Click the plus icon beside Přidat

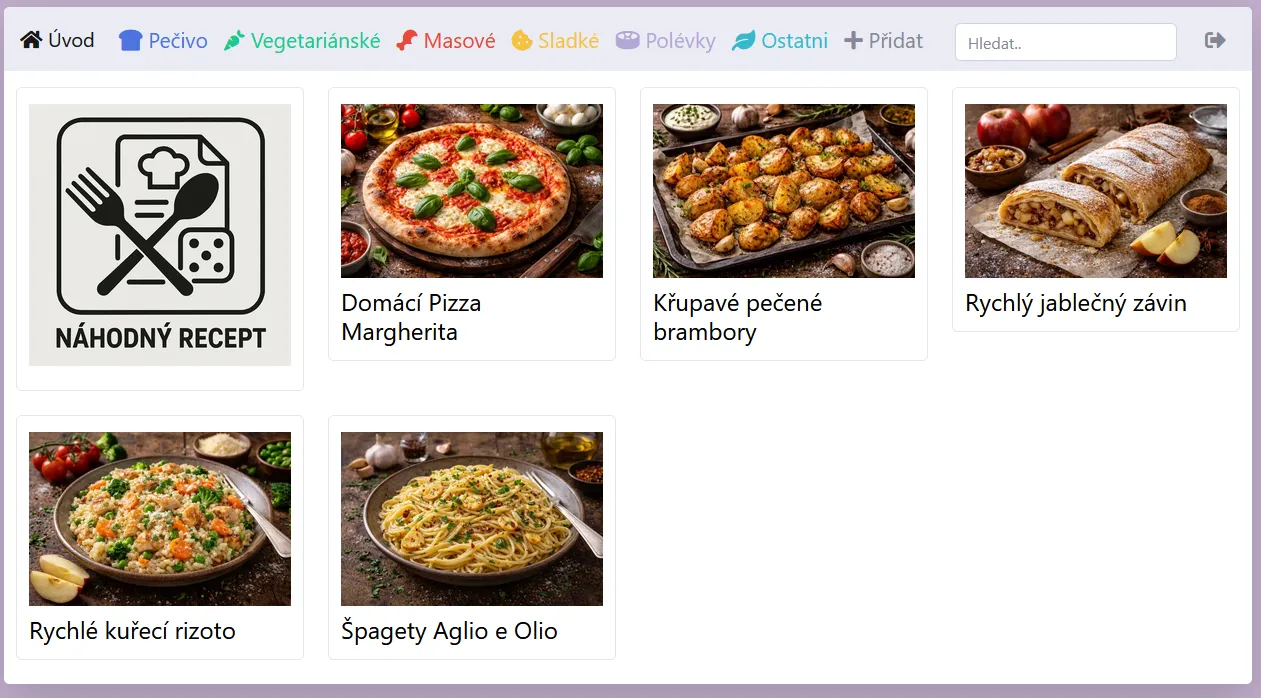(x=853, y=41)
